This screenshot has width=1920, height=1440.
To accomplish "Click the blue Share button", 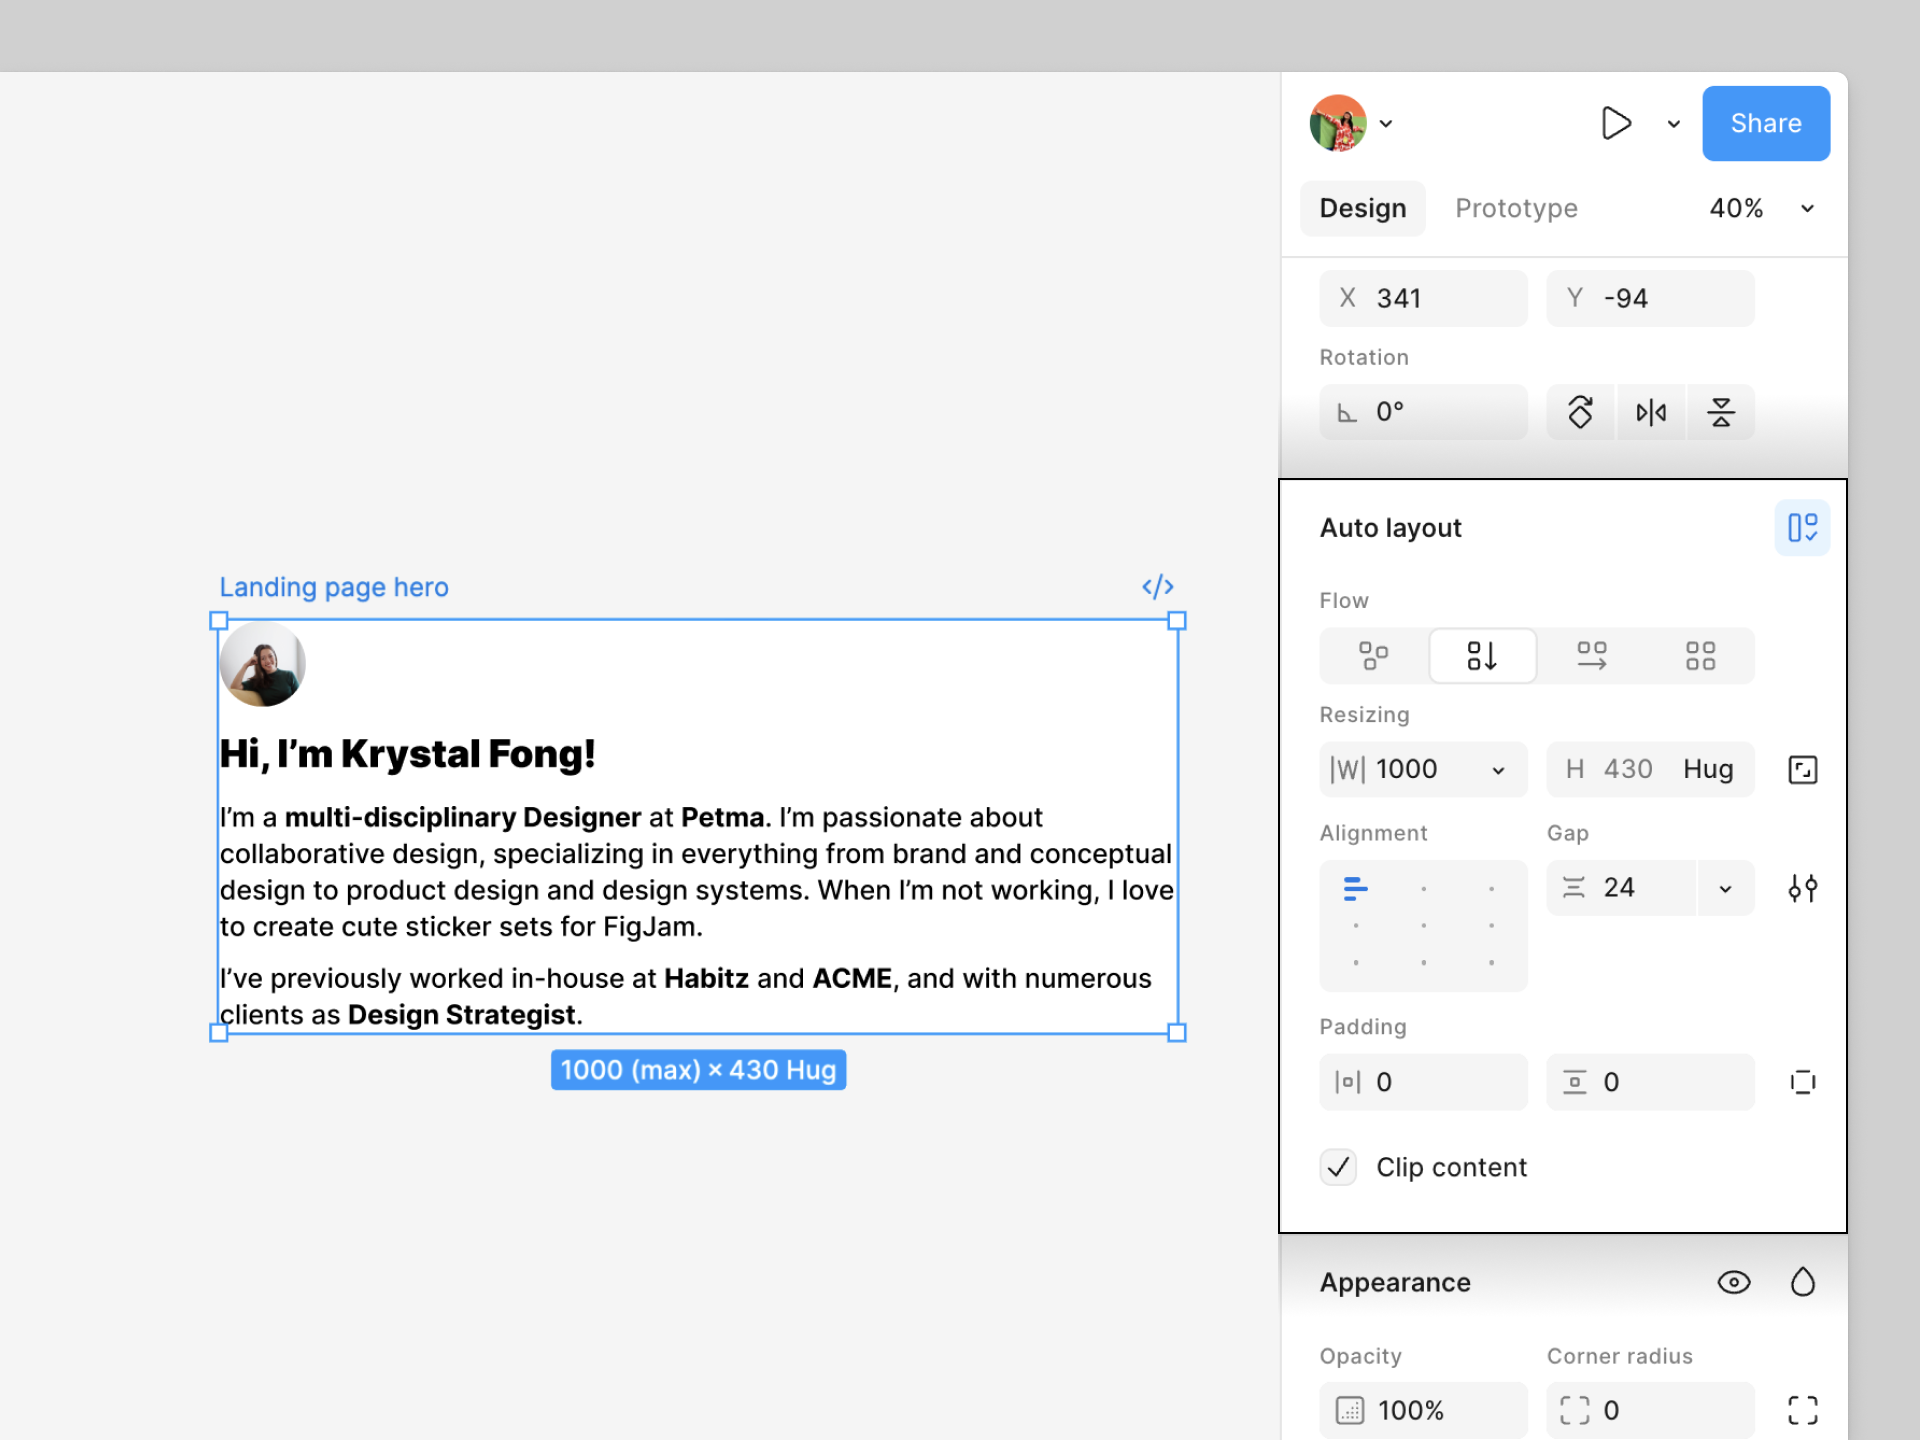I will pyautogui.click(x=1765, y=123).
